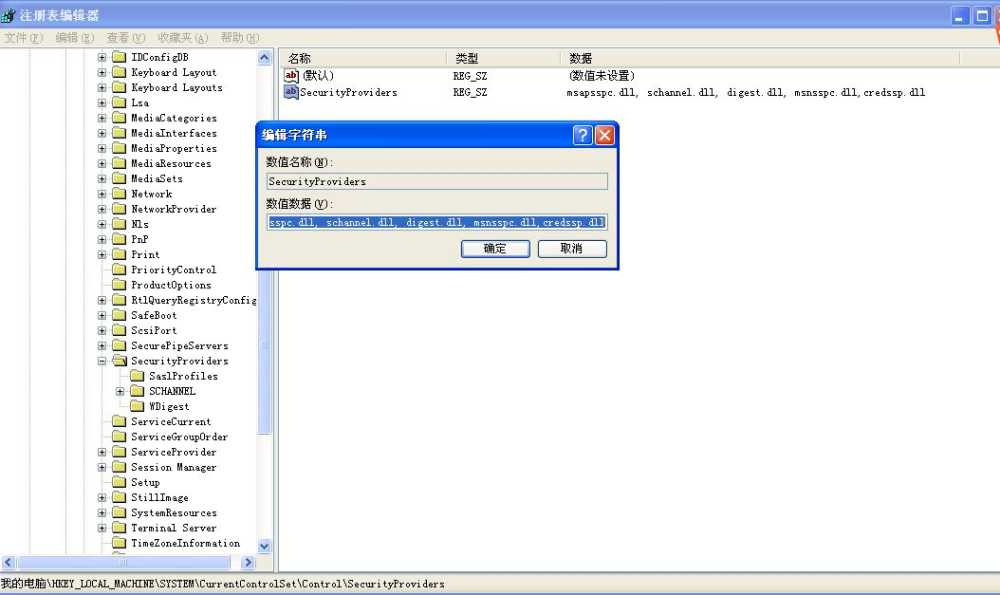Click the tree scrollbar down arrow
Image resolution: width=1000 pixels, height=595 pixels.
263,546
